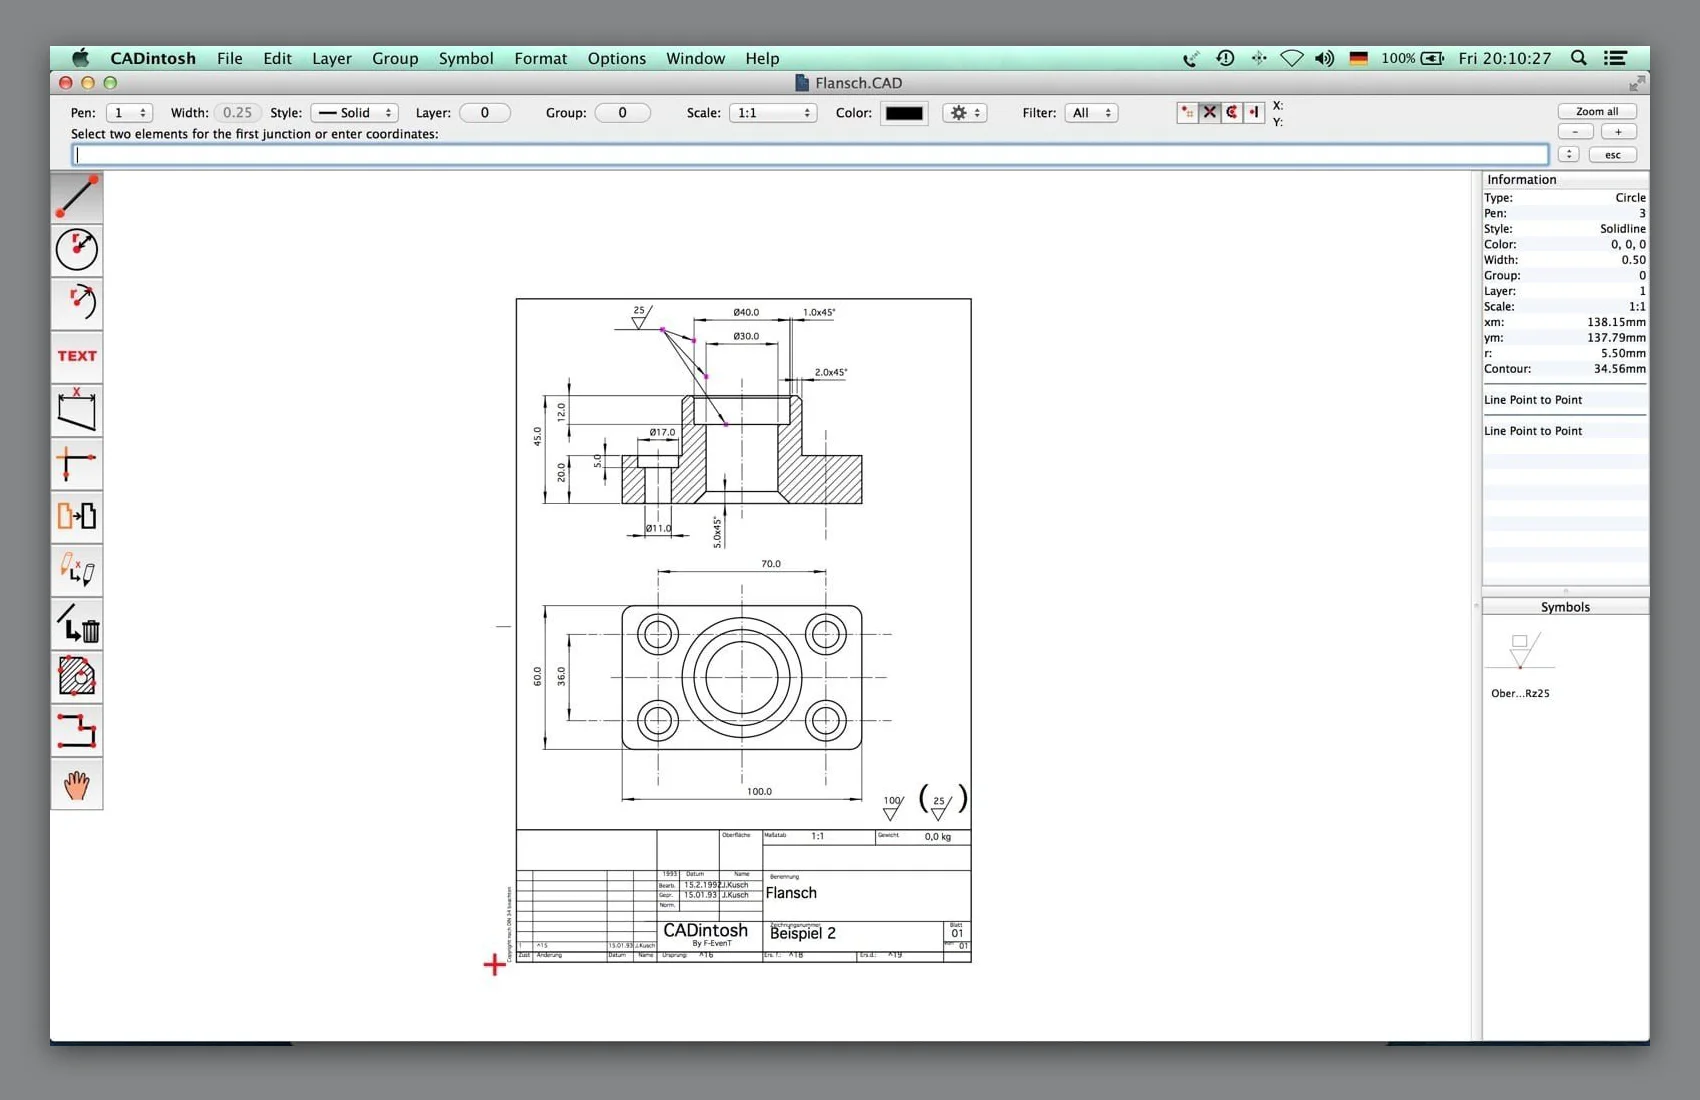The width and height of the screenshot is (1700, 1100).
Task: Toggle grid snap mode button
Action: (1187, 112)
